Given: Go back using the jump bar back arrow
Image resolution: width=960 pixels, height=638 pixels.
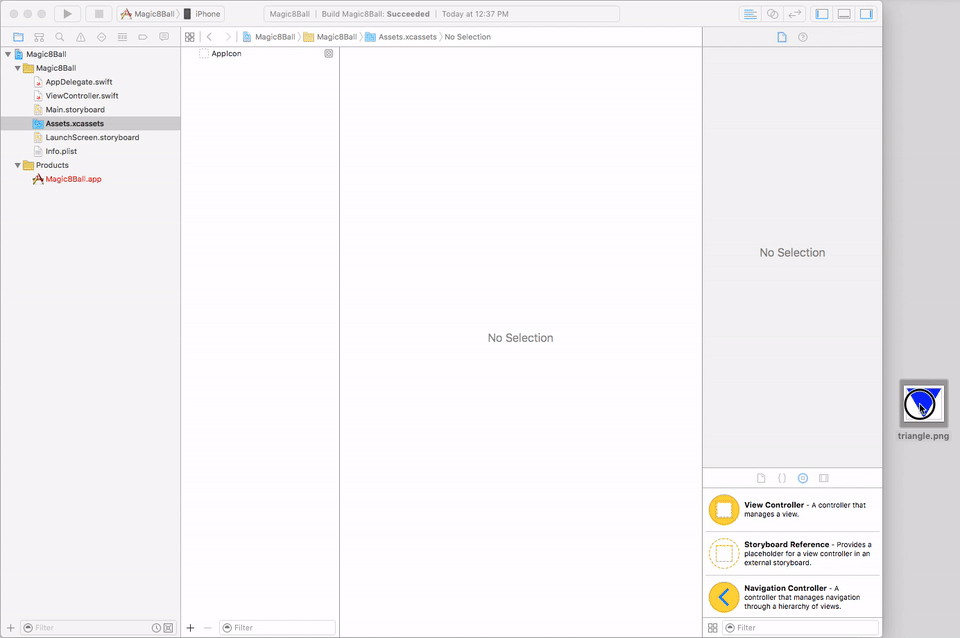Looking at the screenshot, I should click(209, 37).
